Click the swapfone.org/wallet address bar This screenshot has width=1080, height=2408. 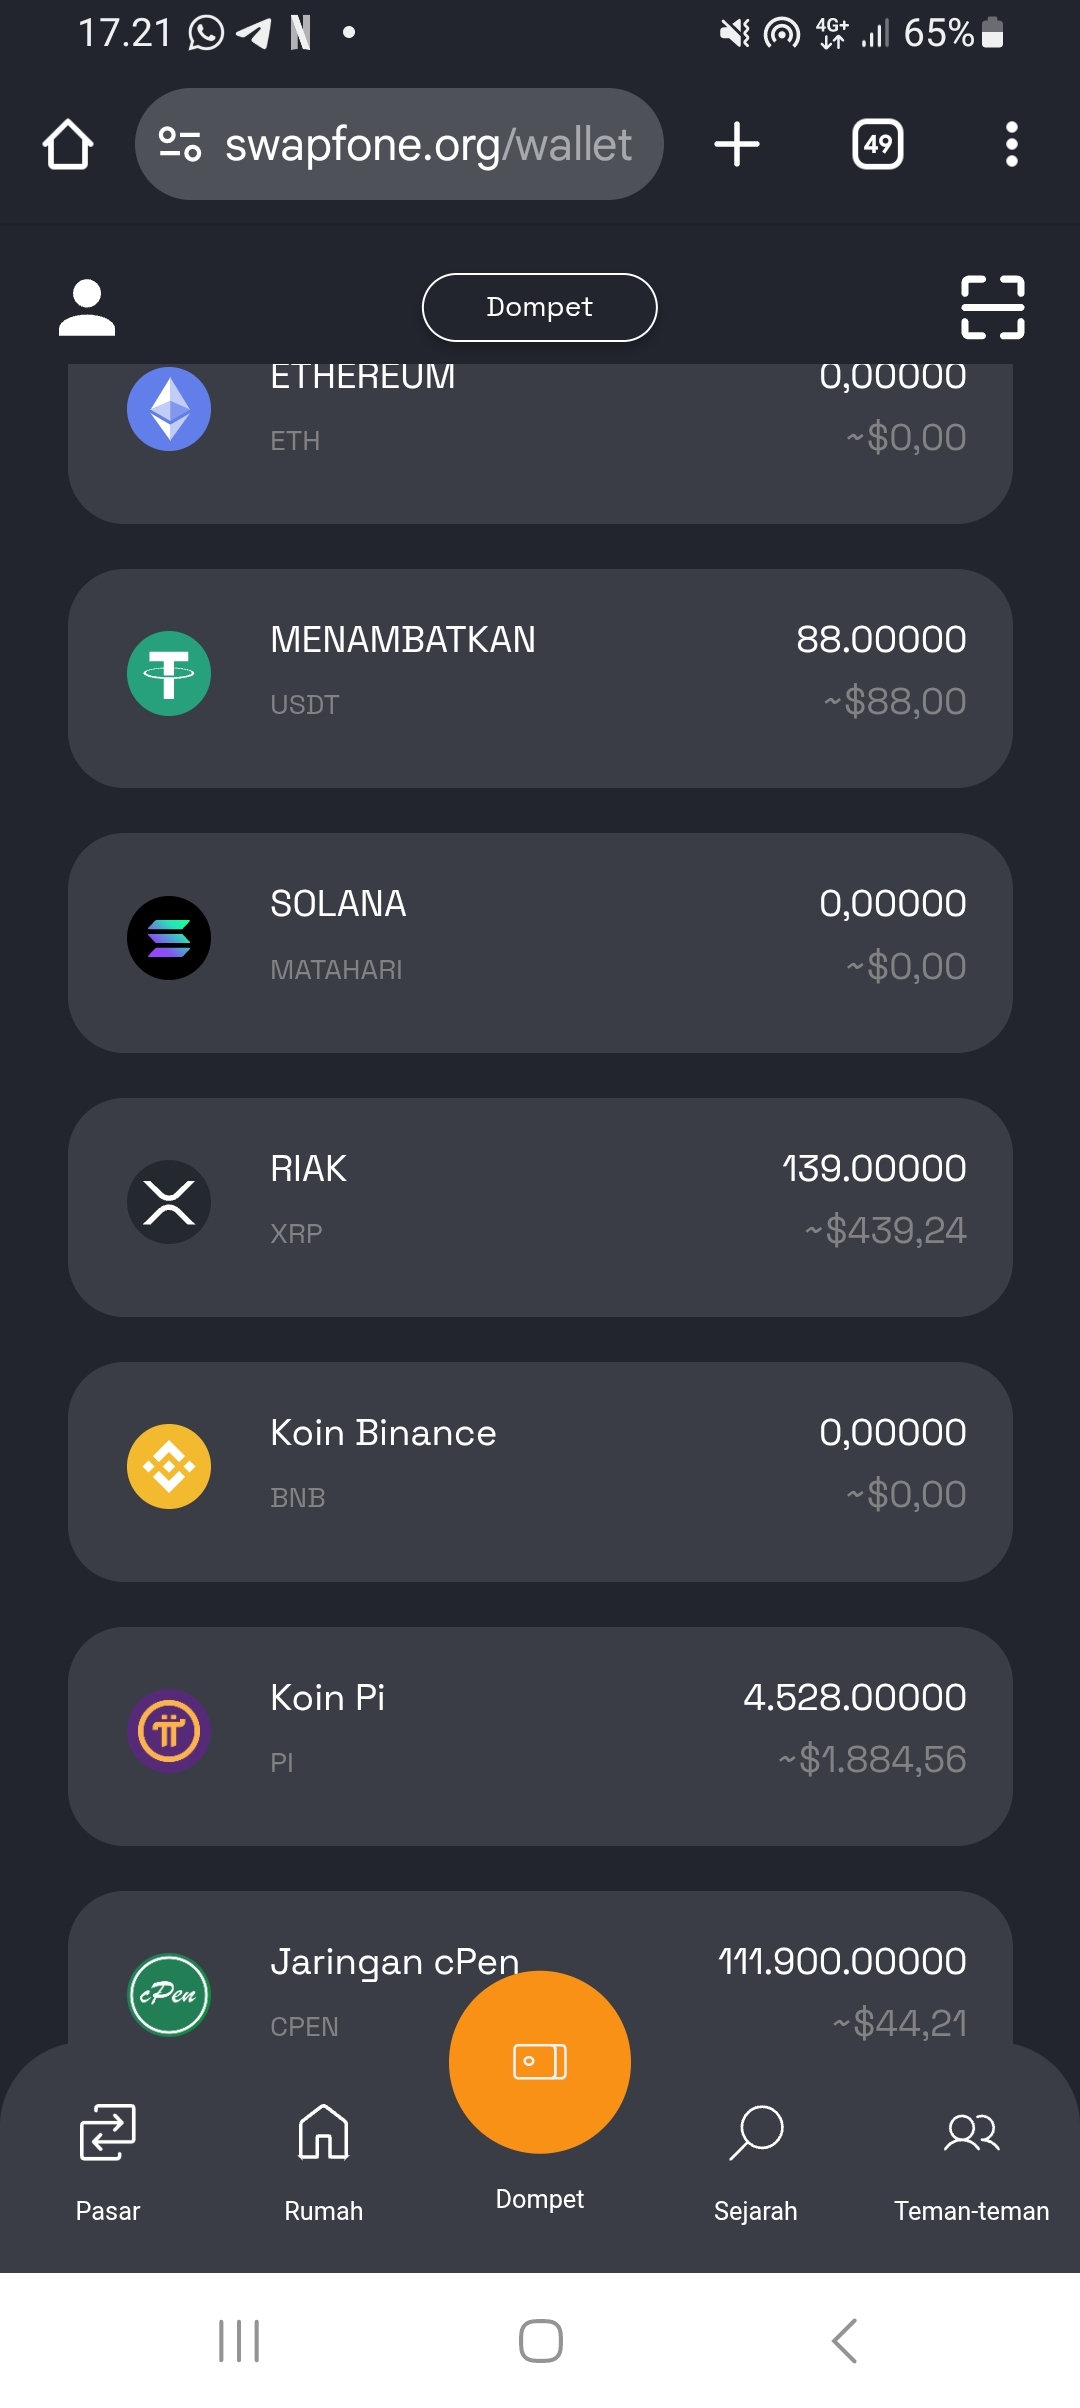[x=399, y=144]
